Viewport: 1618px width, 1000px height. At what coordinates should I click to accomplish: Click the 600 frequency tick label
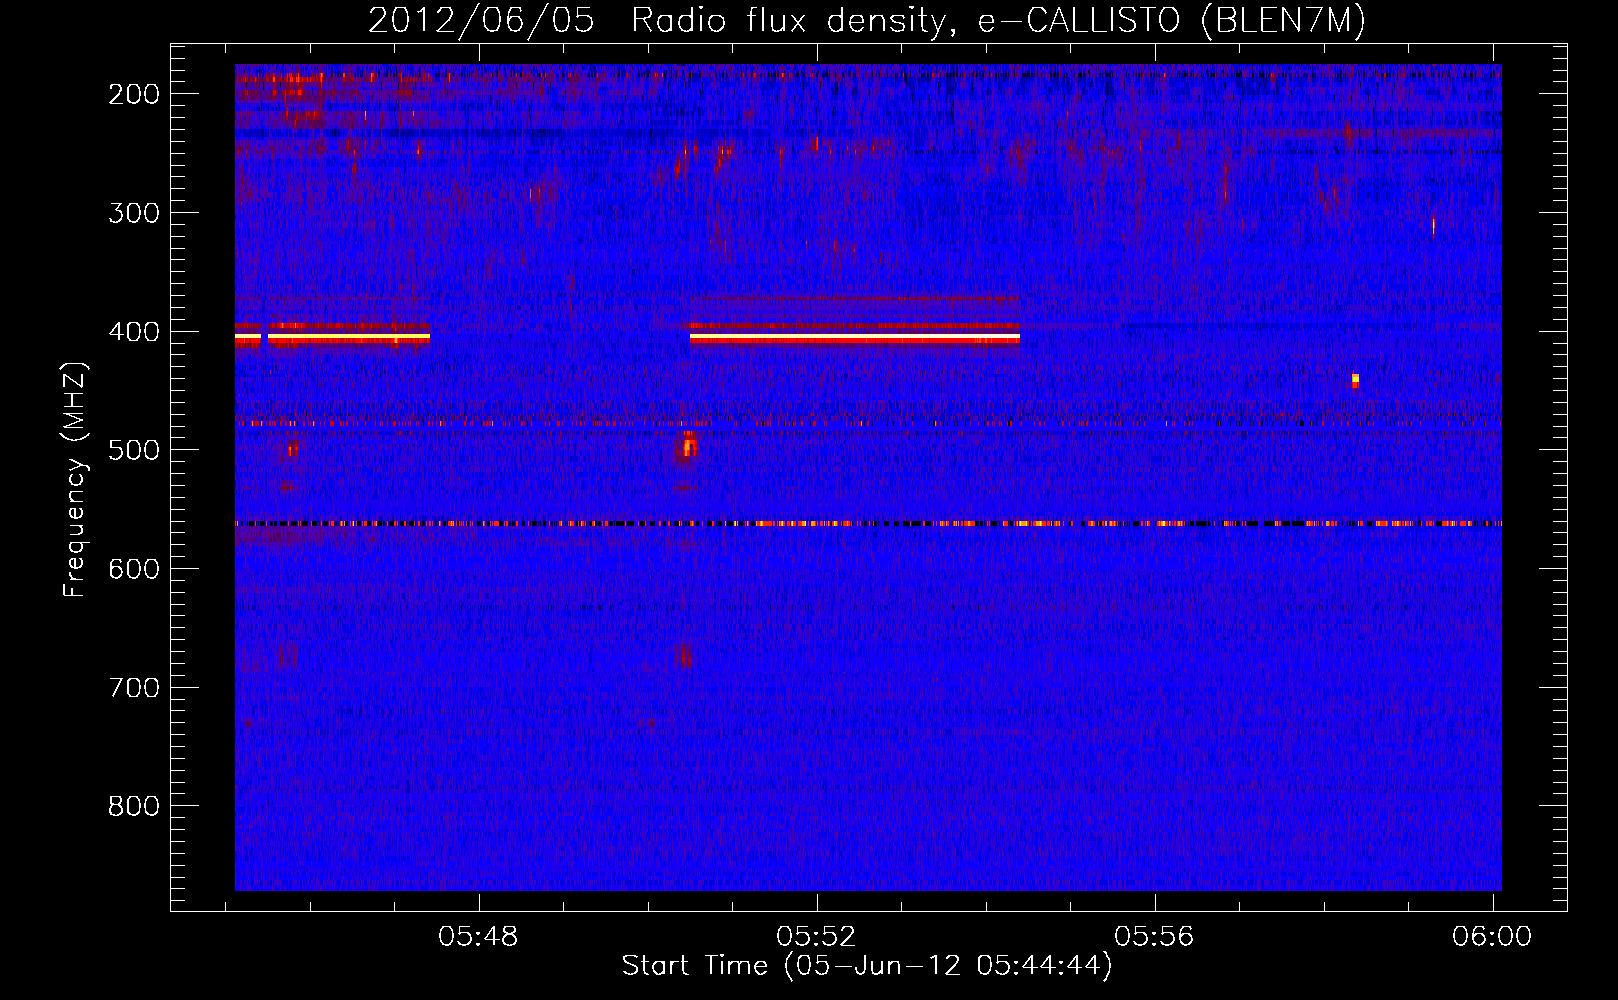point(134,569)
